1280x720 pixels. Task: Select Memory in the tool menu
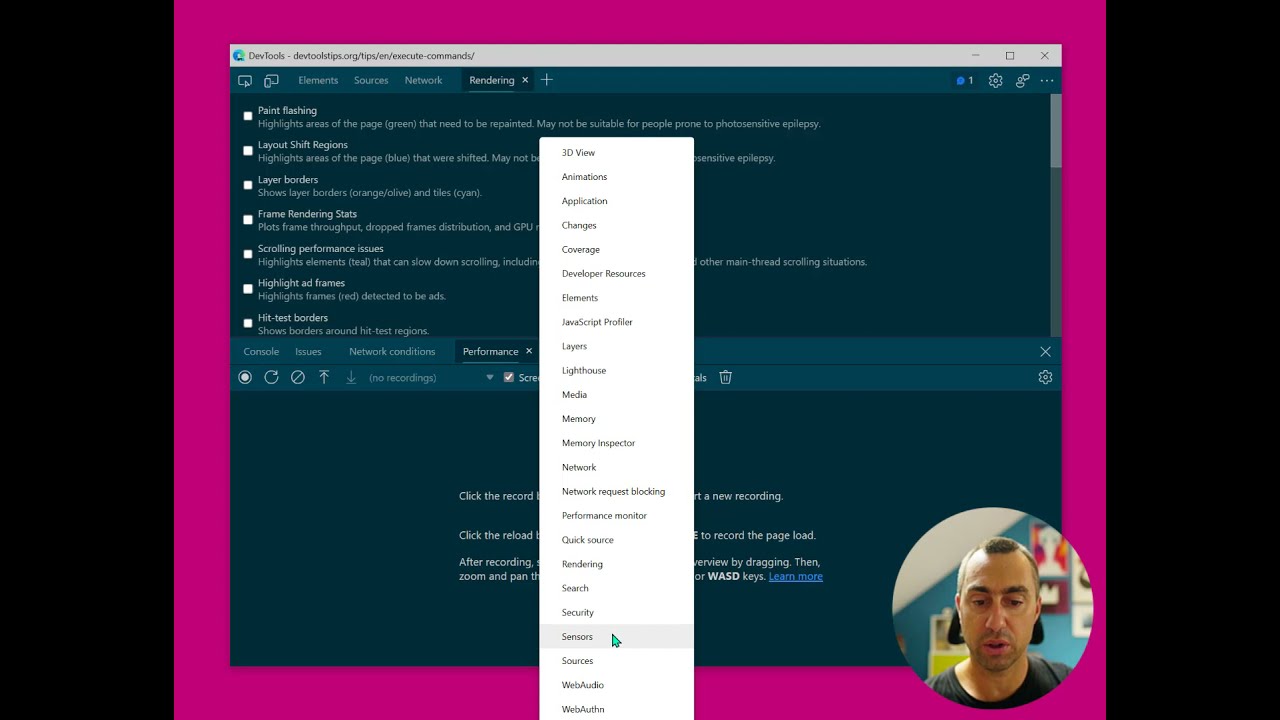(x=616, y=419)
